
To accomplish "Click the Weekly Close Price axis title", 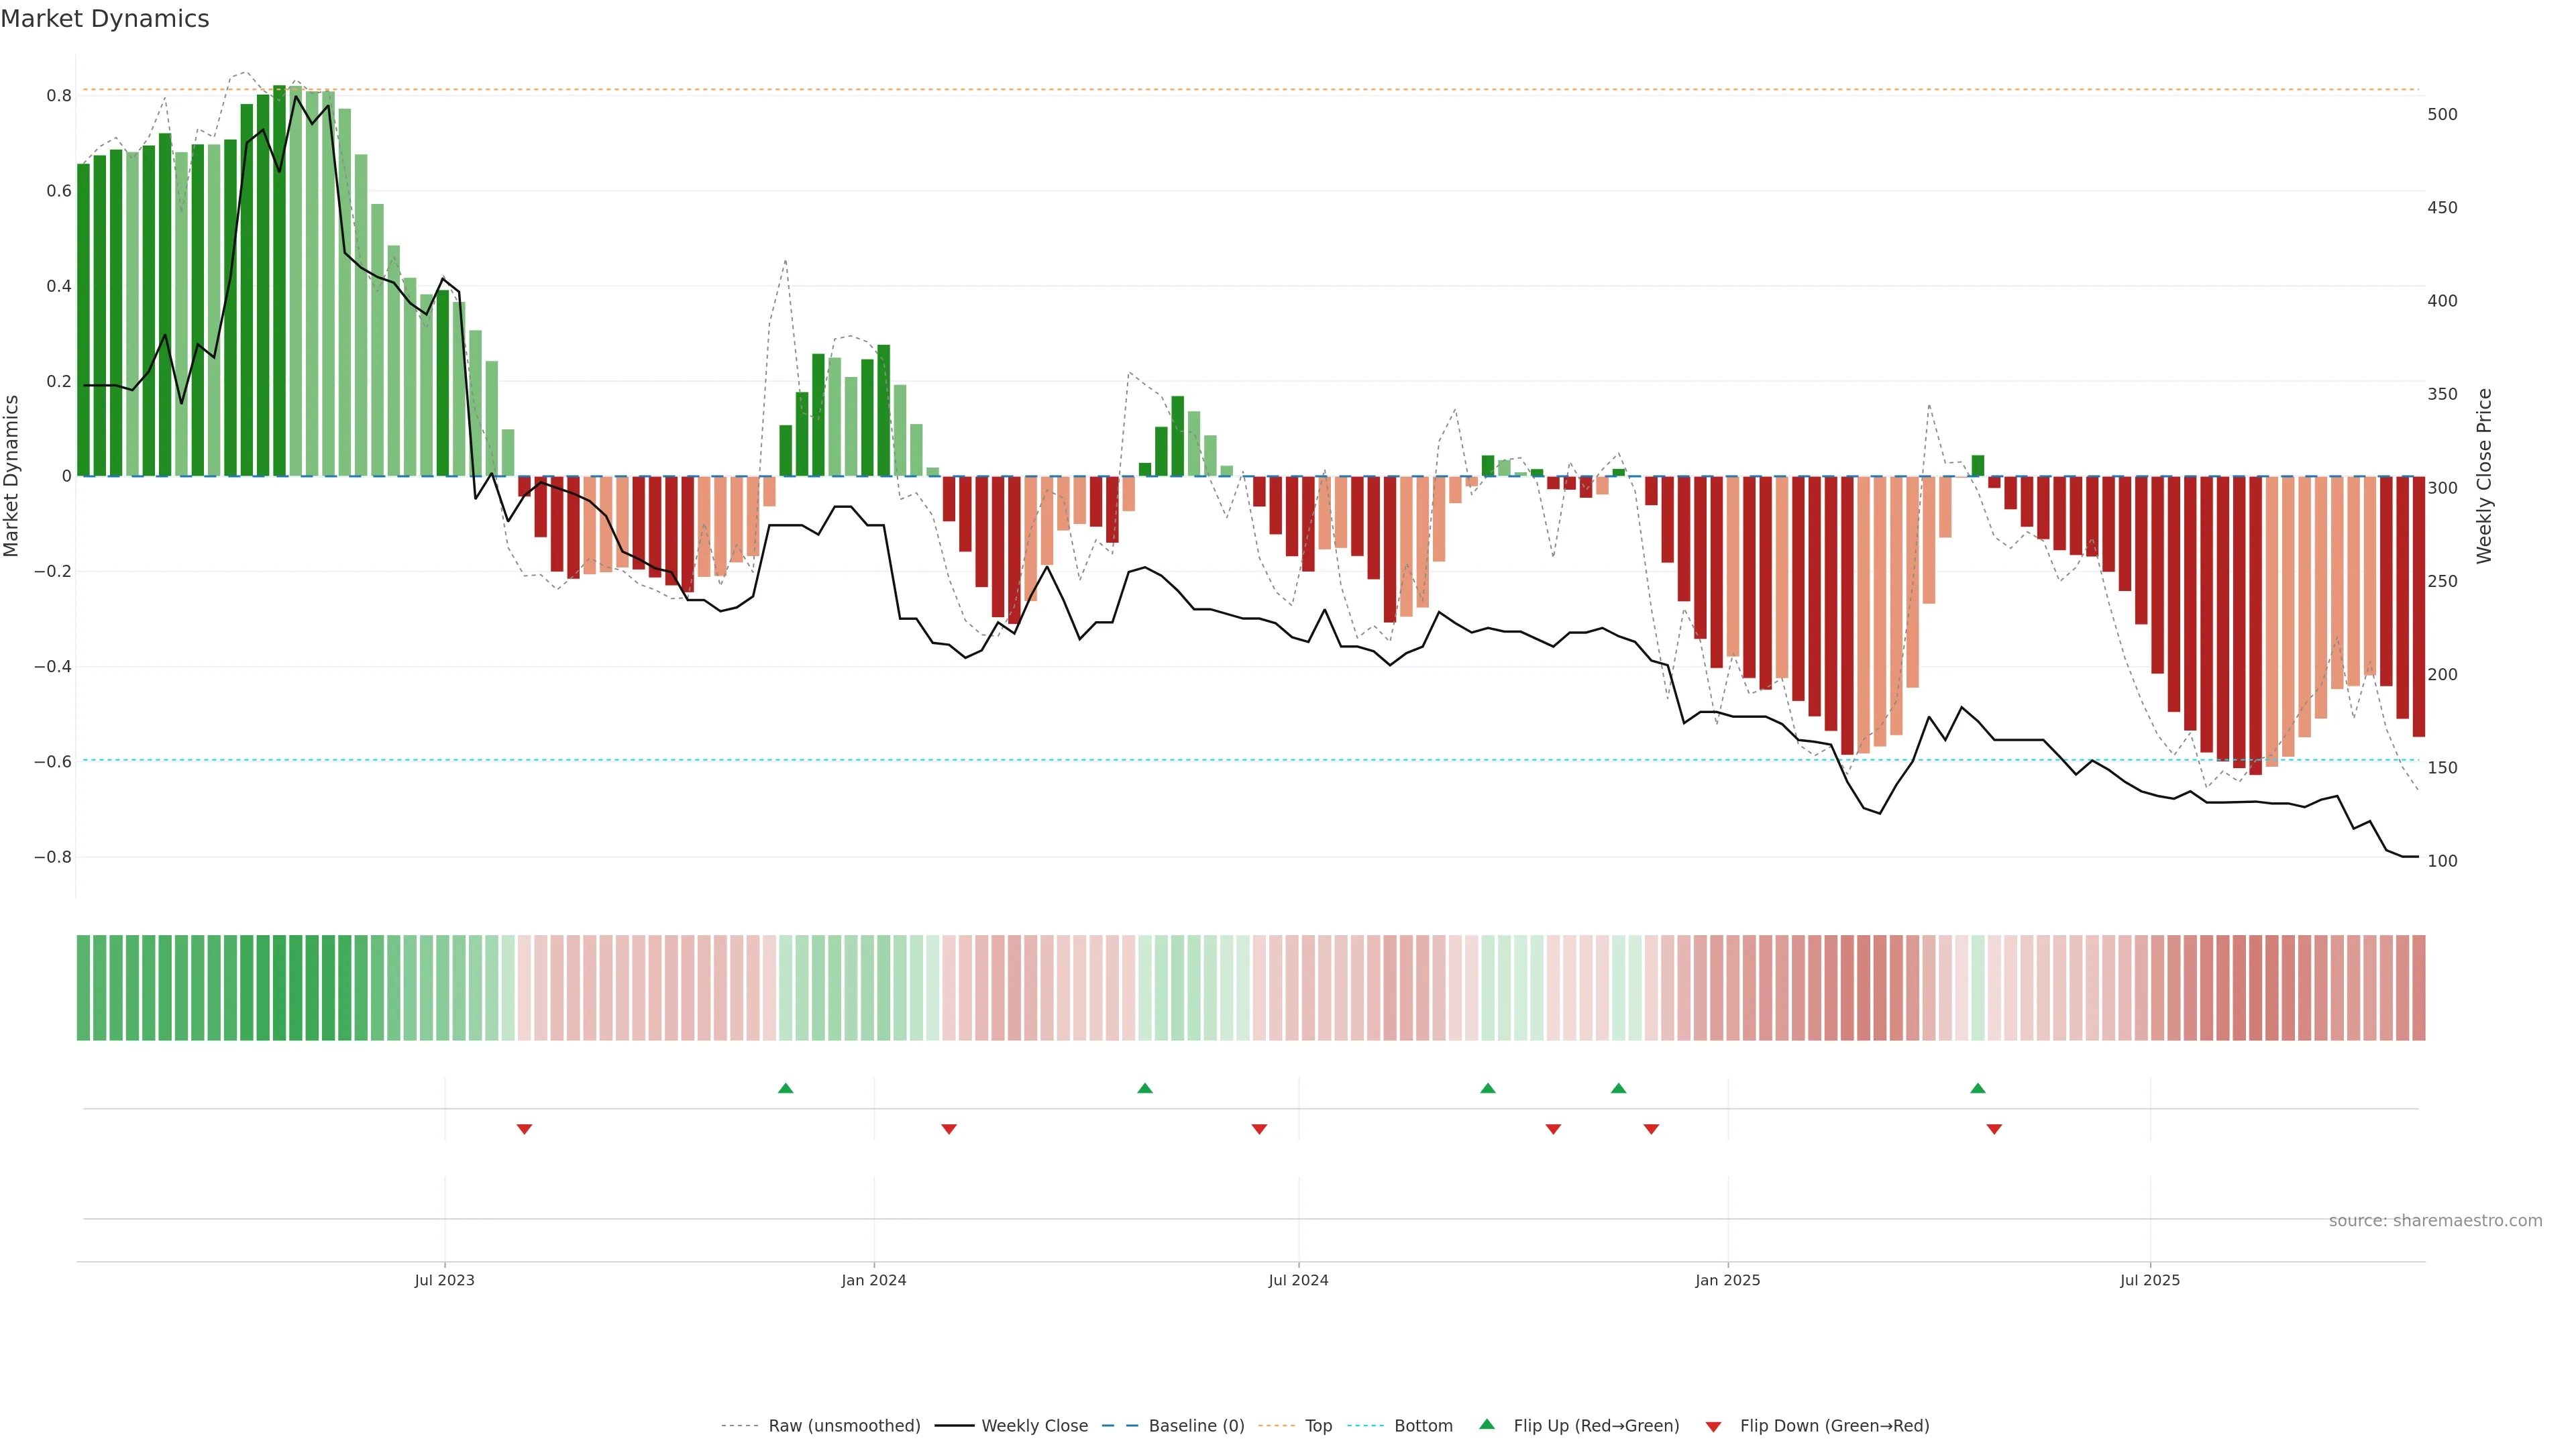I will click(x=2484, y=476).
